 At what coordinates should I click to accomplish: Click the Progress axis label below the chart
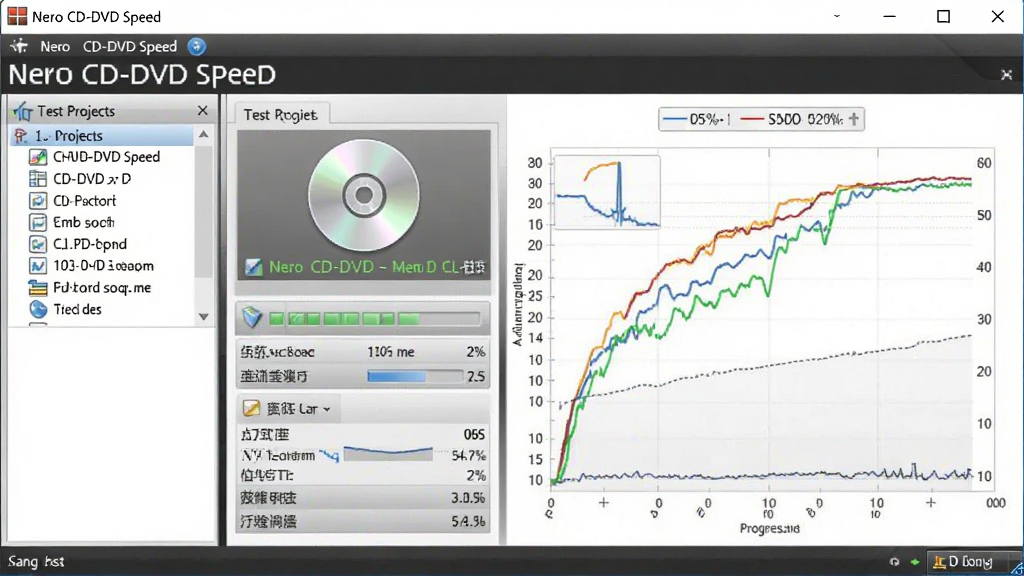(x=769, y=528)
